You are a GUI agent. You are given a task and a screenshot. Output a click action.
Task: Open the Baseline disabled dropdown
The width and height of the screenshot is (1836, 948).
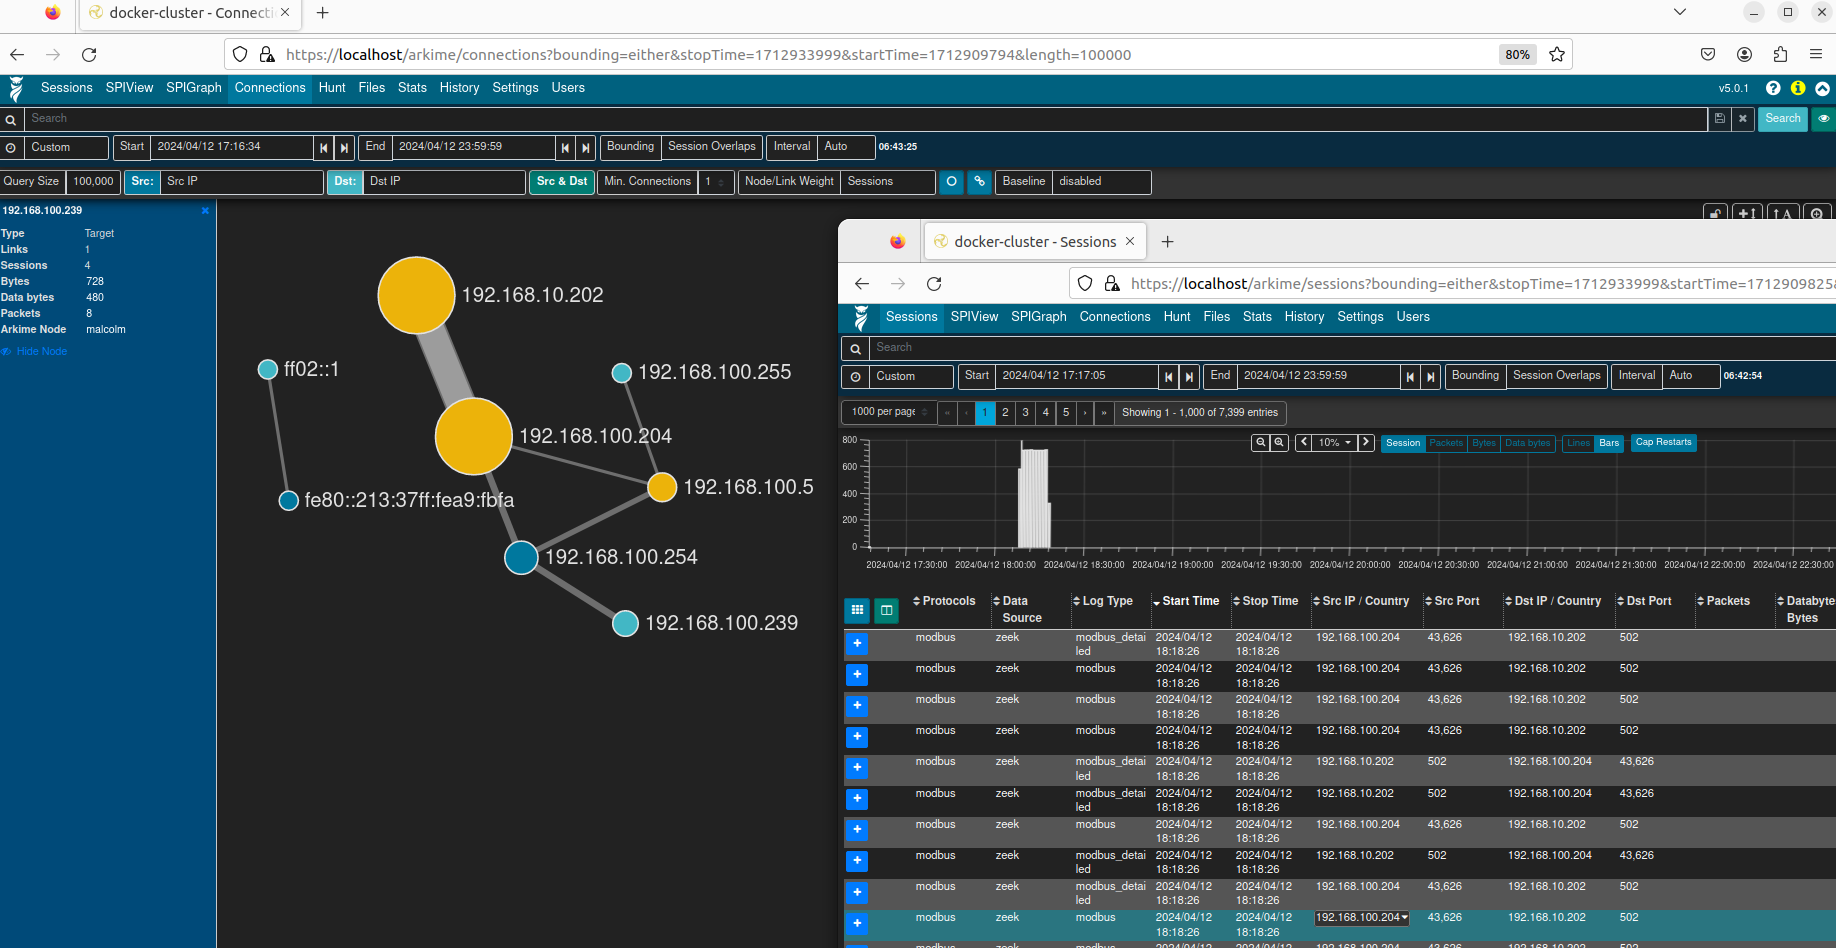[x=1101, y=182]
